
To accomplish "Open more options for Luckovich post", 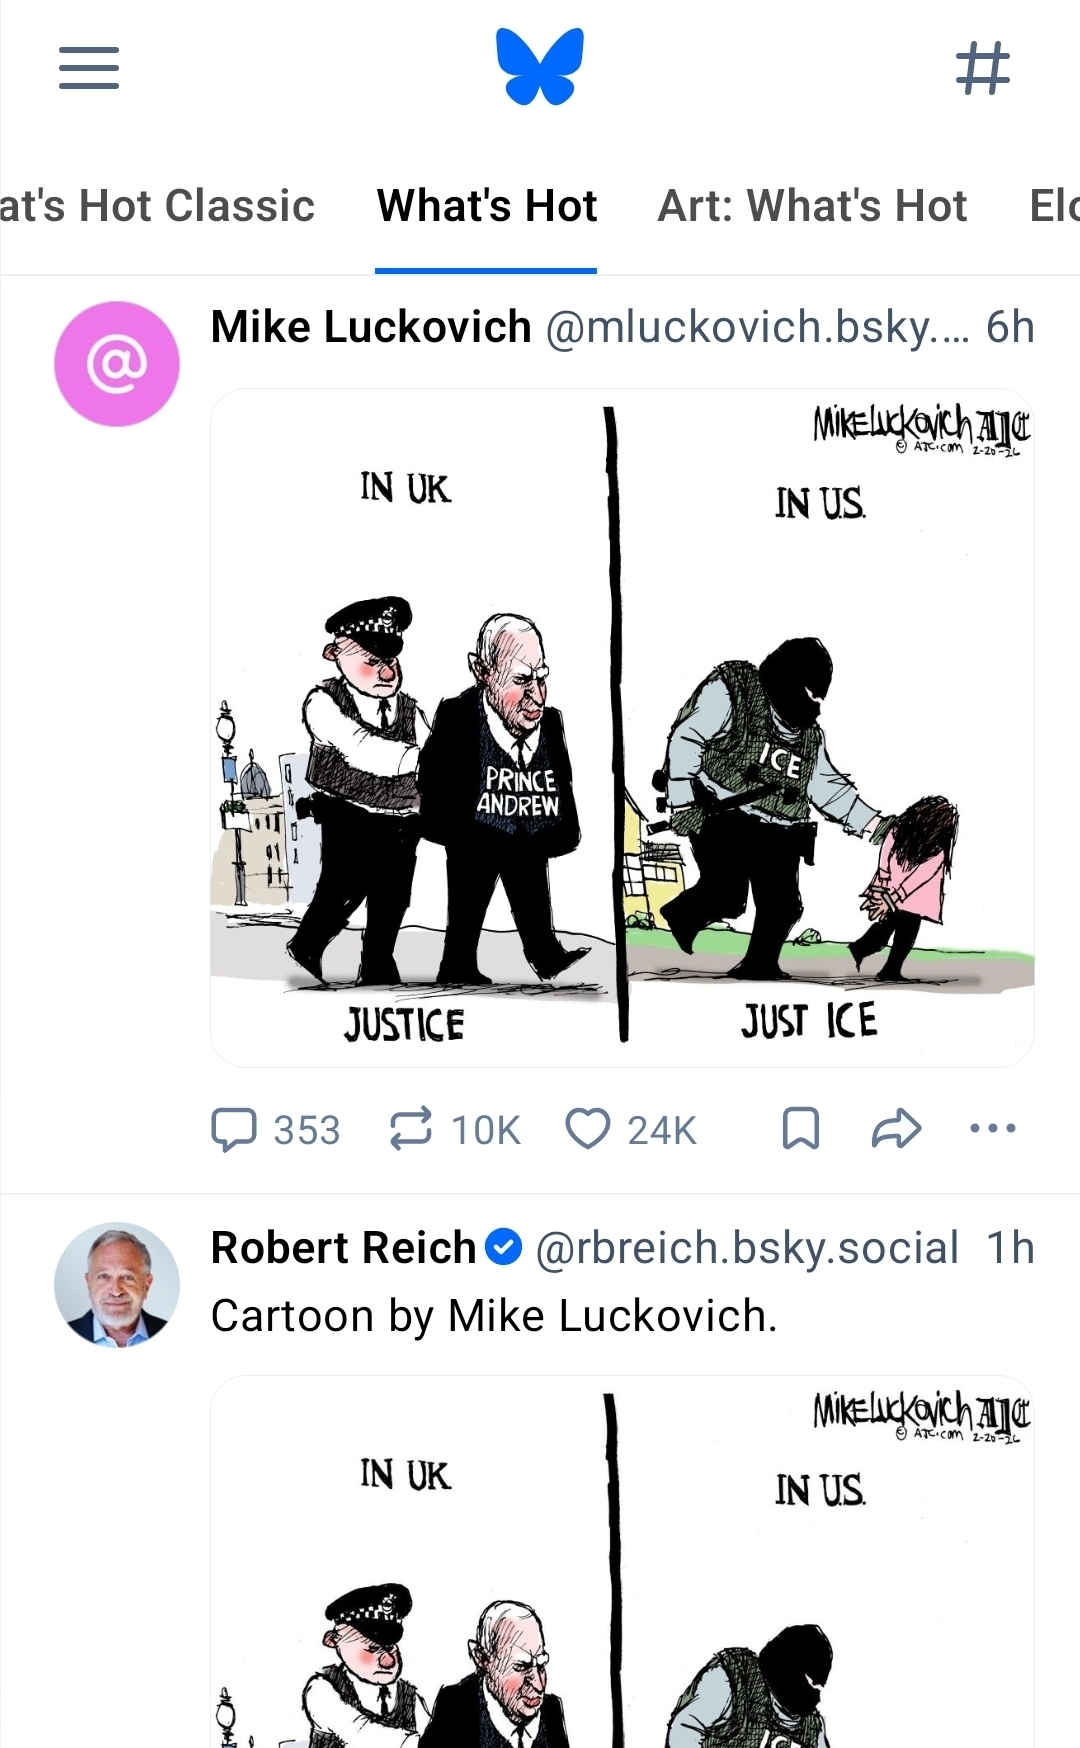I will click(x=993, y=1129).
